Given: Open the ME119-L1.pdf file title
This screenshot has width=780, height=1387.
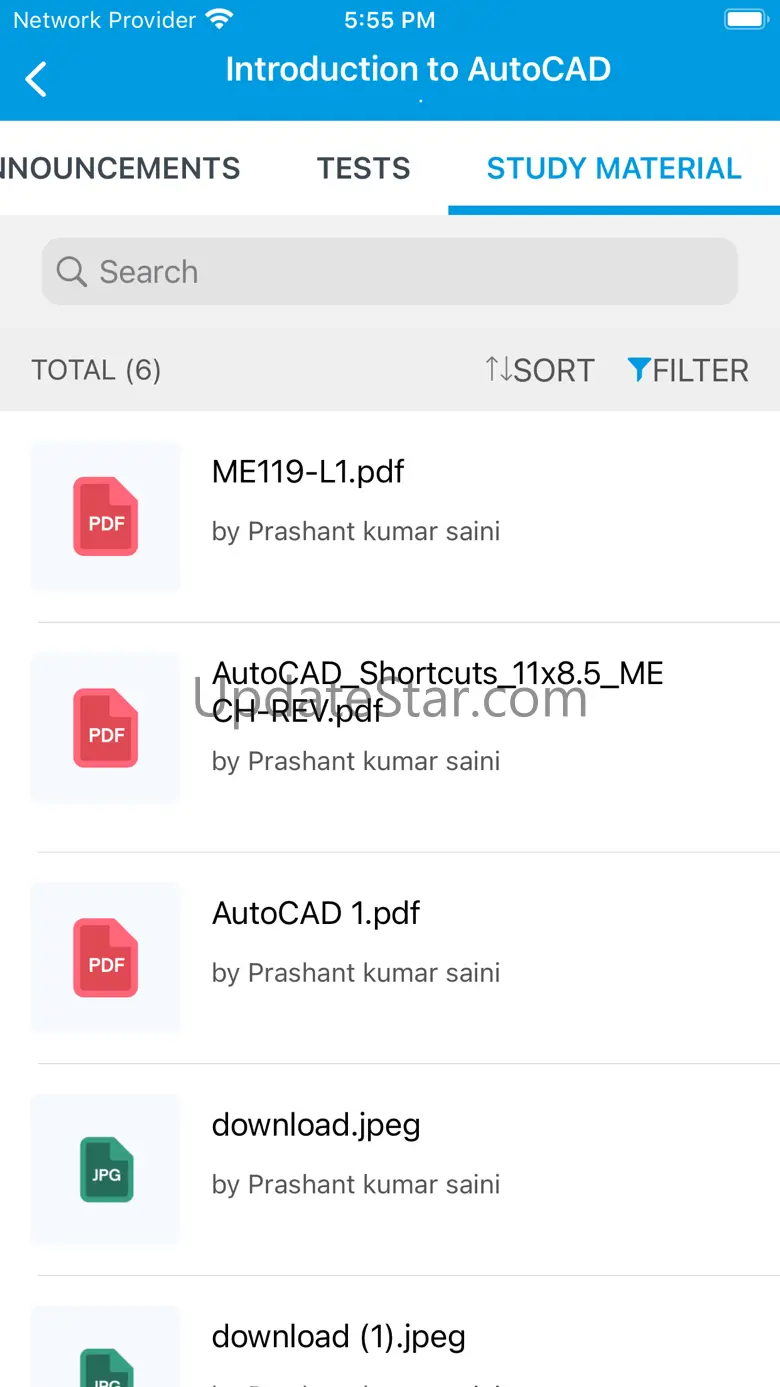Looking at the screenshot, I should tap(308, 471).
